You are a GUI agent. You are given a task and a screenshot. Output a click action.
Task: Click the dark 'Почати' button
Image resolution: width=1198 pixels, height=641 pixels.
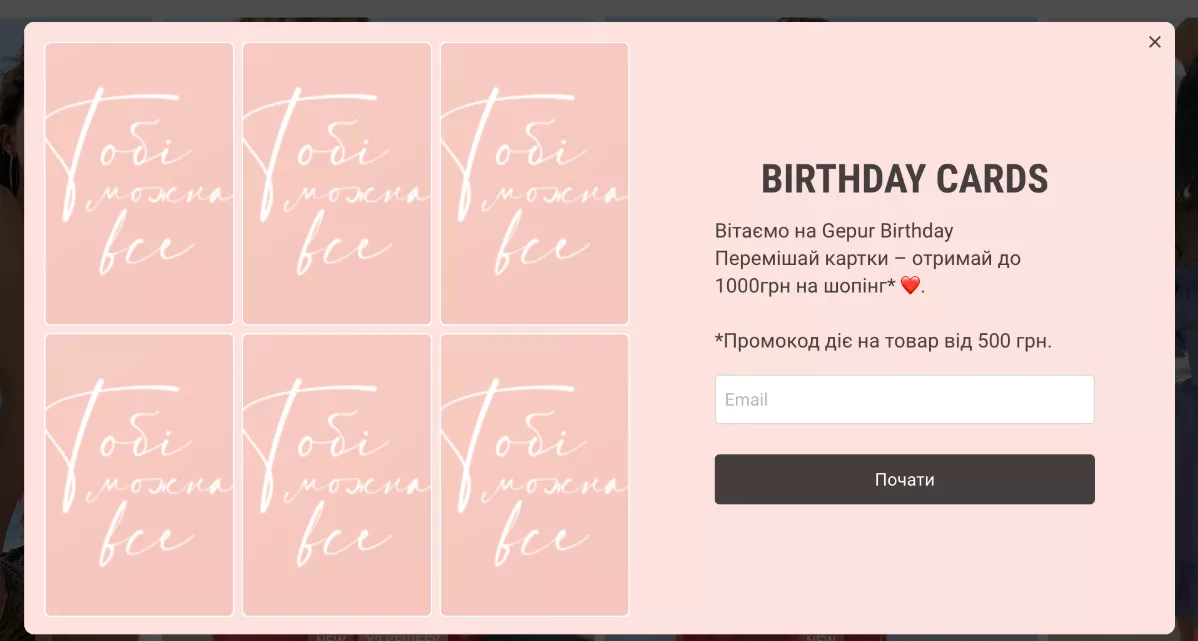[x=905, y=479]
